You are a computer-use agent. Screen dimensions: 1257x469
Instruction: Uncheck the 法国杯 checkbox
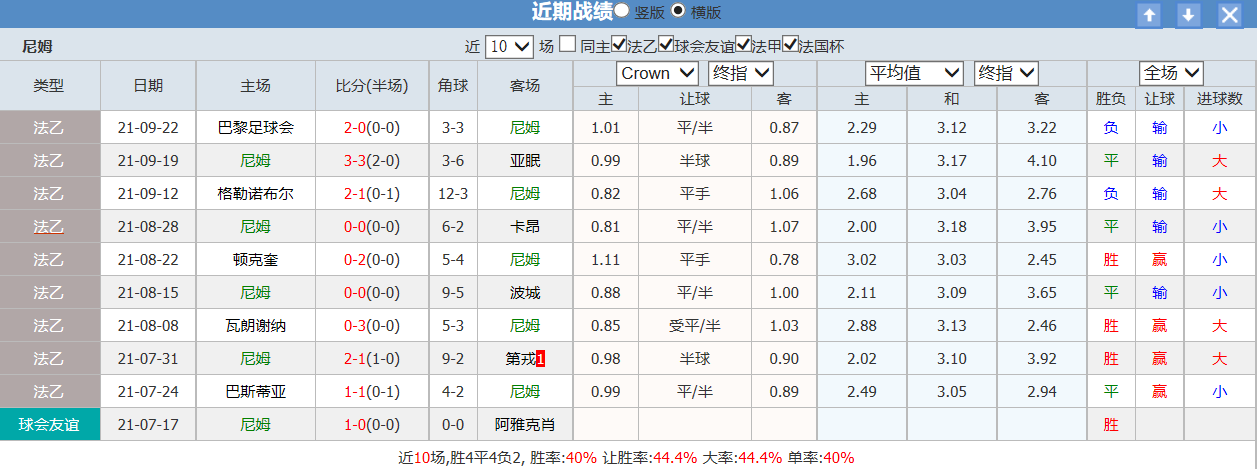790,44
